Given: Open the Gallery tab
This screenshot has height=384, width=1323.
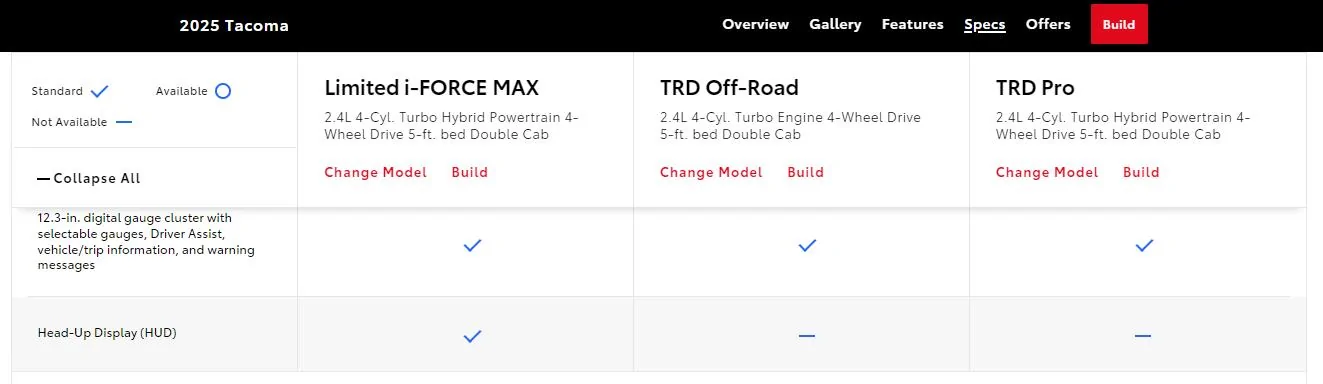Looking at the screenshot, I should [x=835, y=24].
